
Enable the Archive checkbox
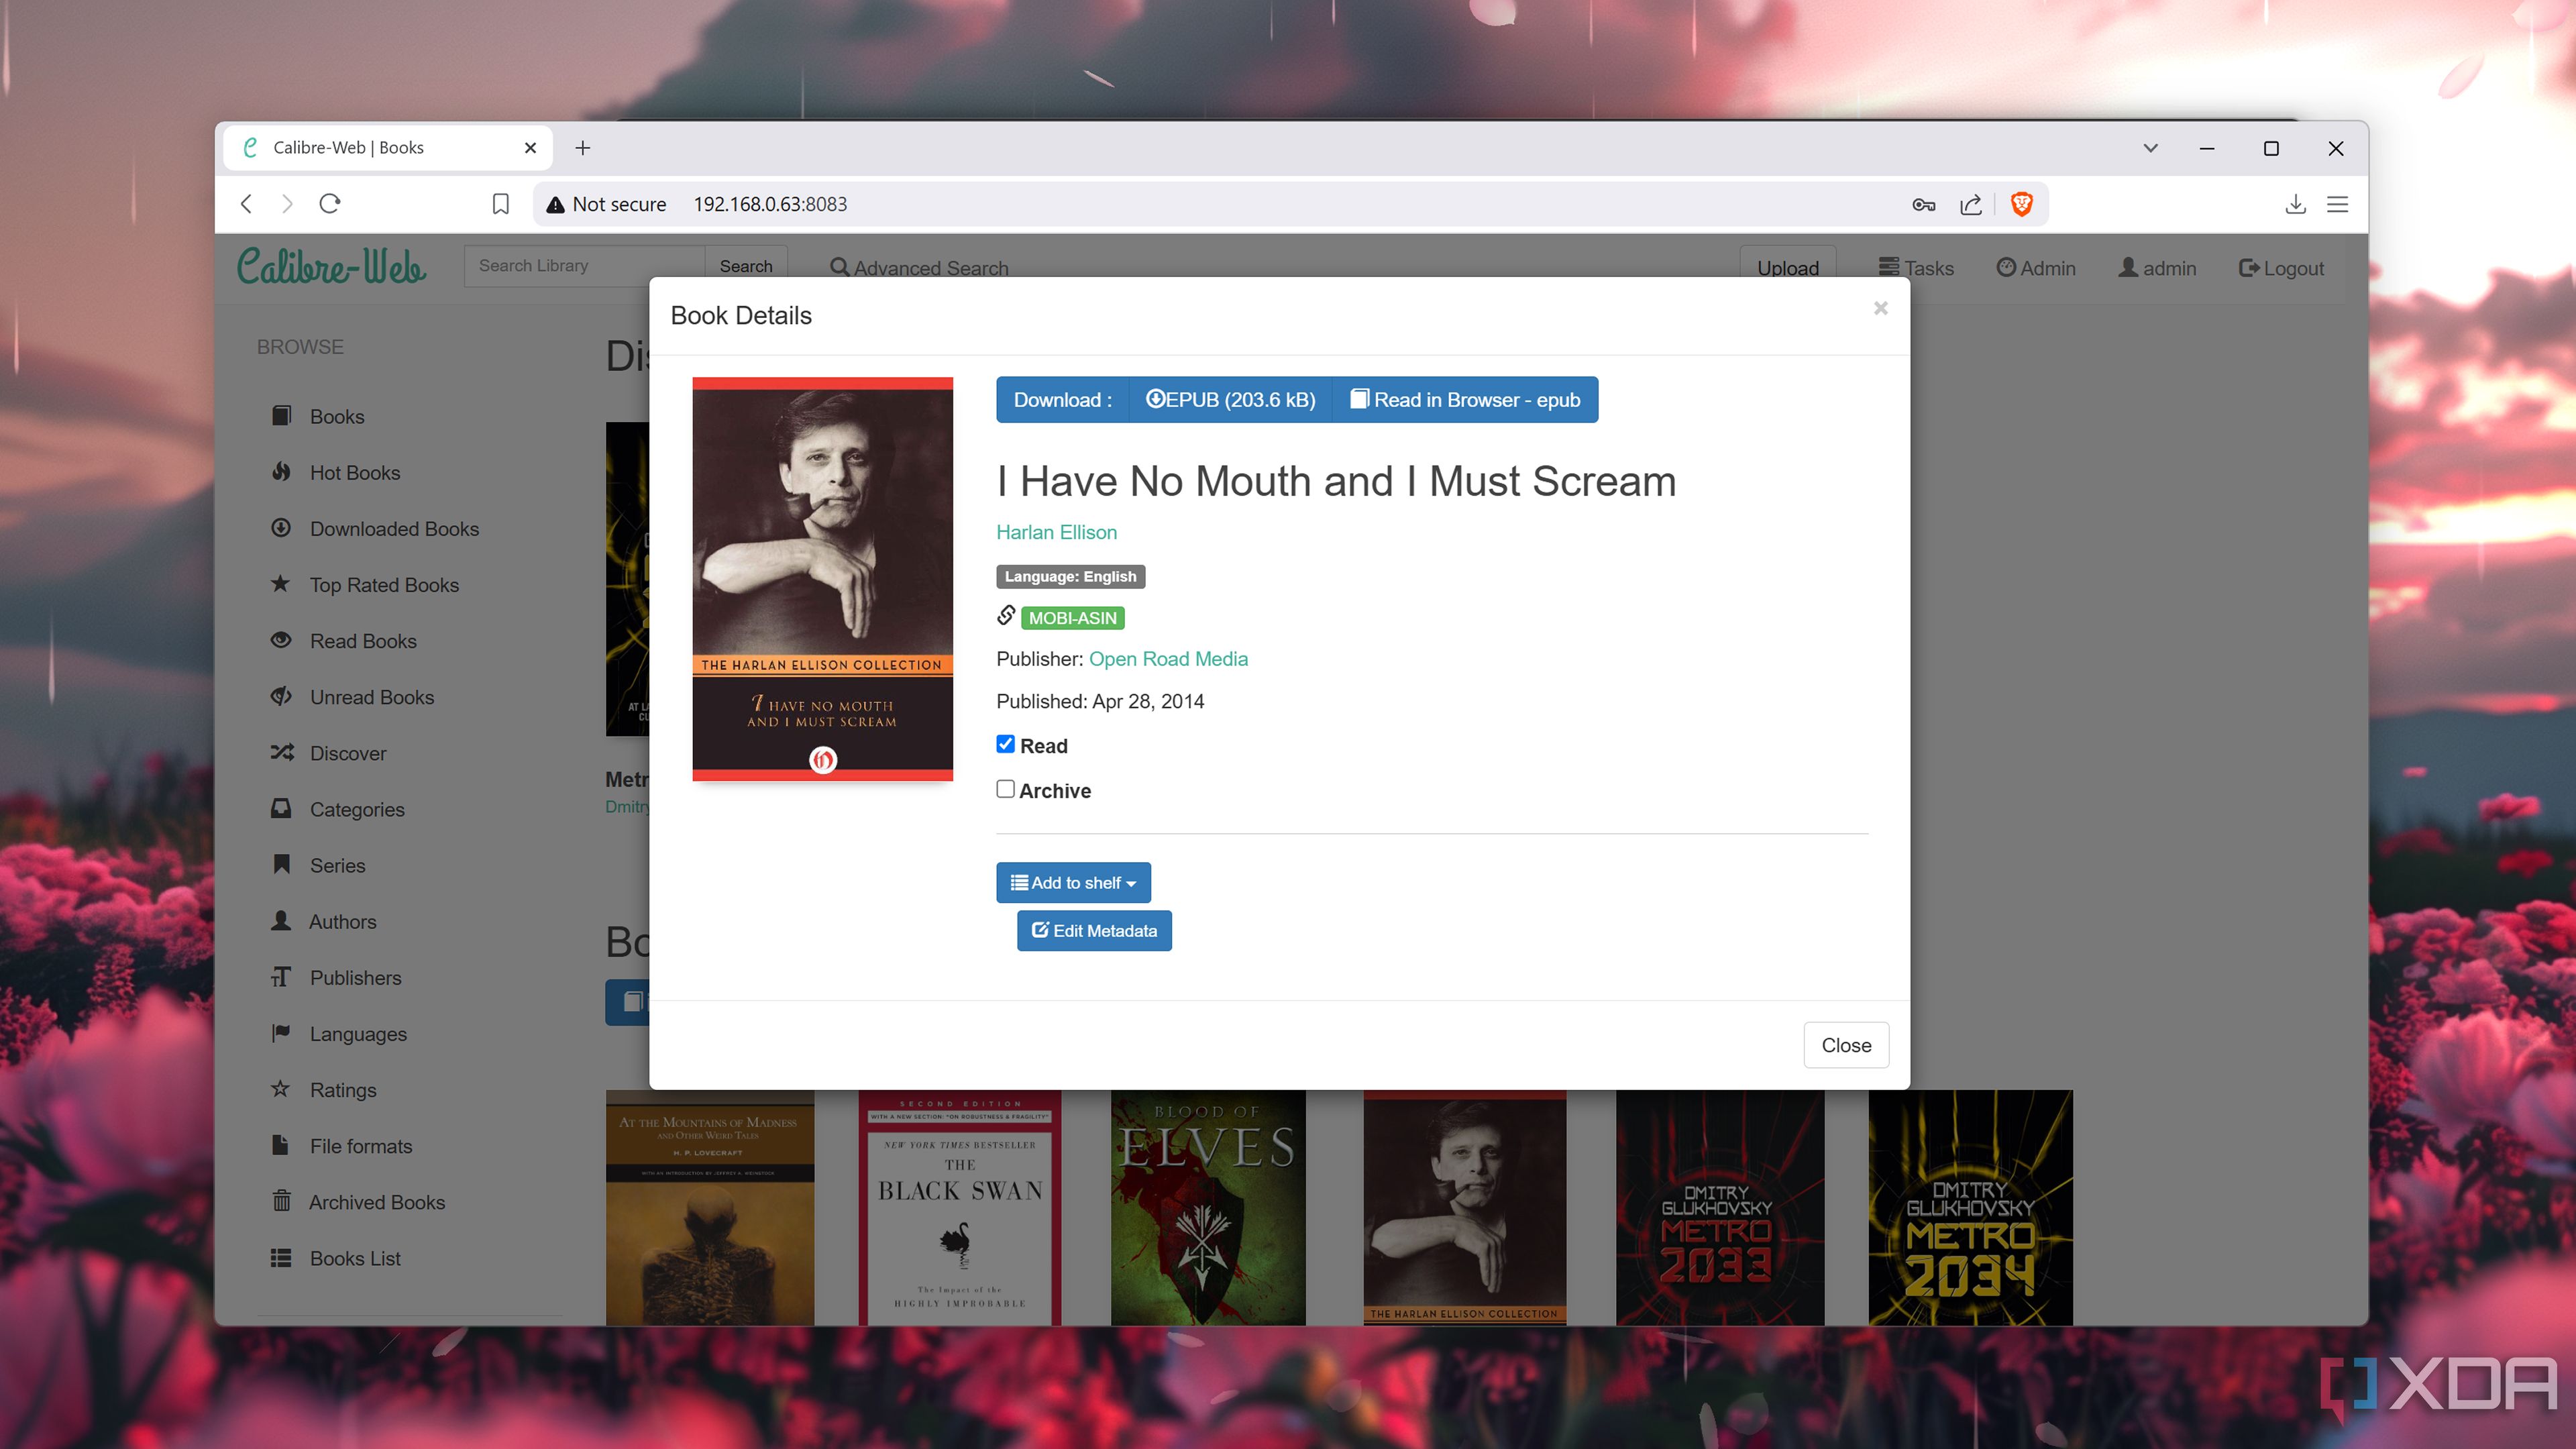[x=1005, y=789]
